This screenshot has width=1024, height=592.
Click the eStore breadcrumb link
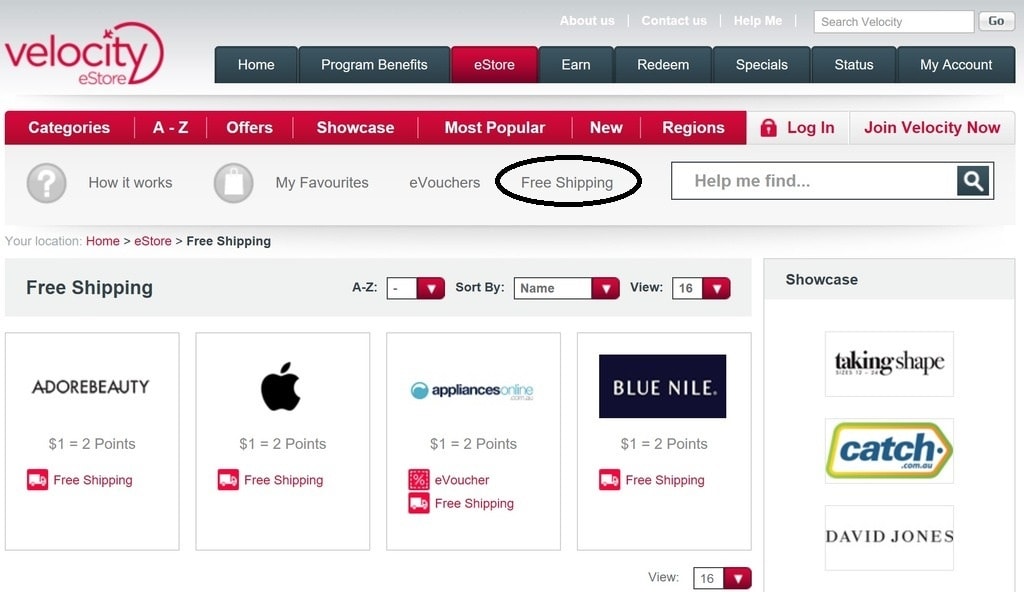pos(153,241)
